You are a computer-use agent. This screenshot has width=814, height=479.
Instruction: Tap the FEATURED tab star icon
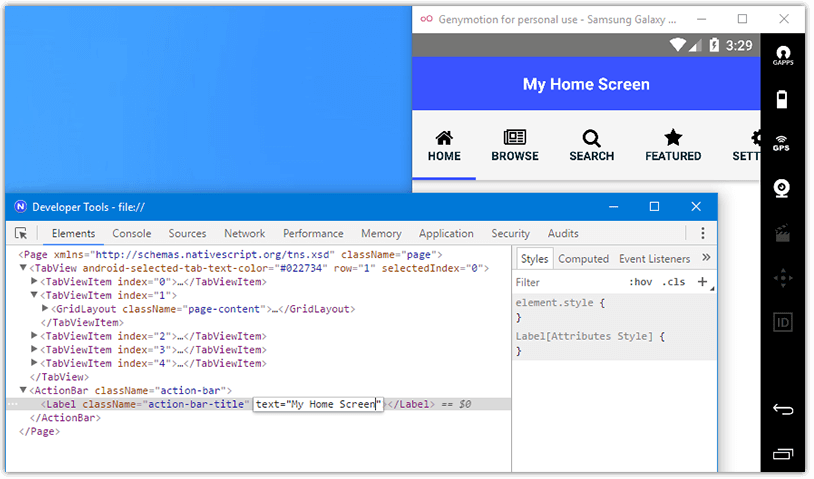coord(673,138)
